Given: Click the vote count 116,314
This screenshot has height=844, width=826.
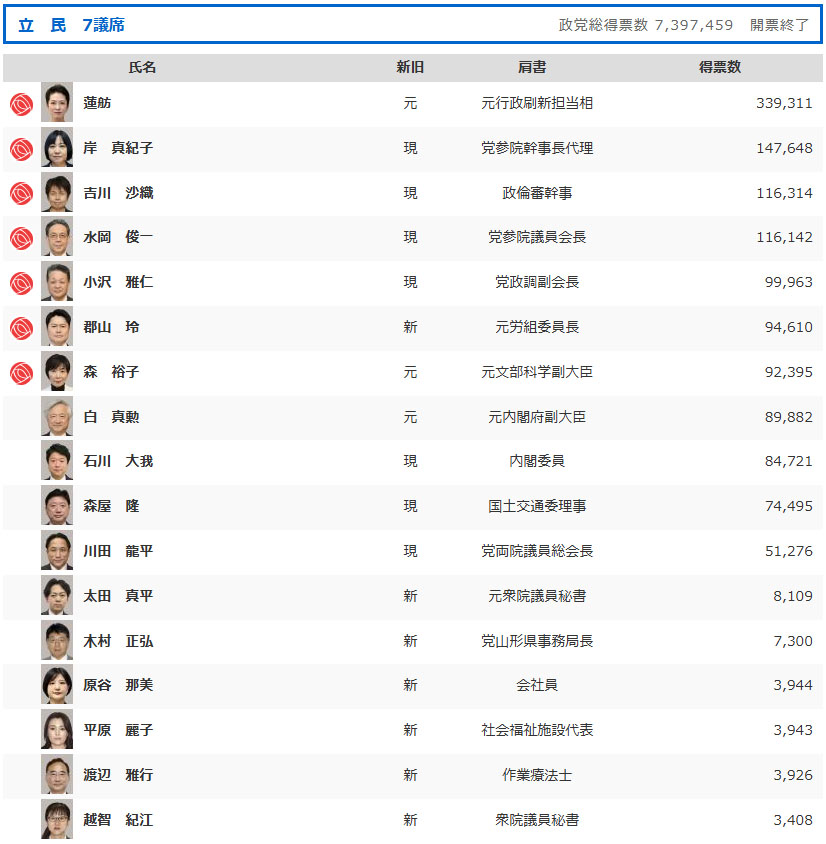Looking at the screenshot, I should tap(784, 193).
